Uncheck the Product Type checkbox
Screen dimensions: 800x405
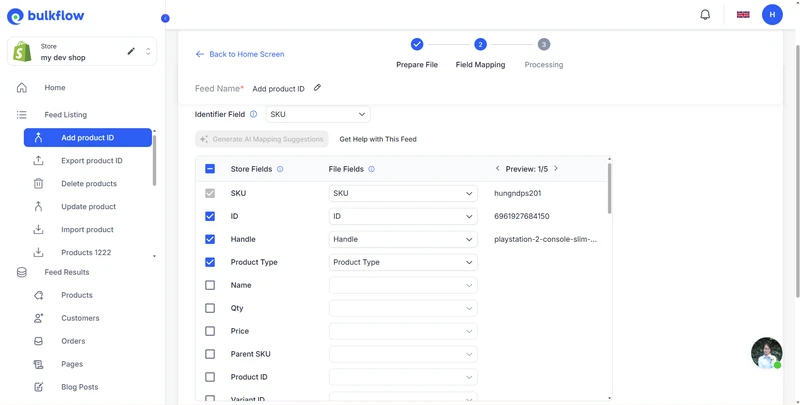tap(210, 262)
